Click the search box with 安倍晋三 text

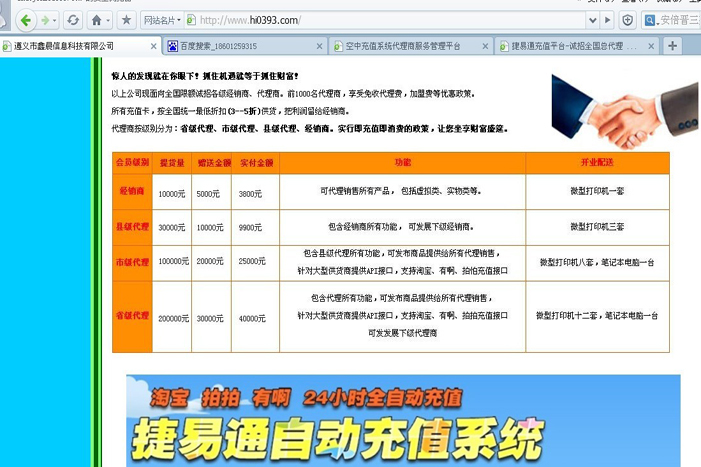pos(680,20)
